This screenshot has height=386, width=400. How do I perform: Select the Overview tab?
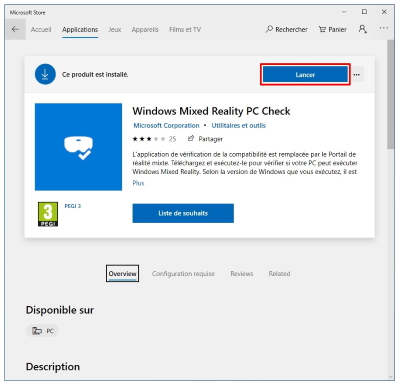click(122, 274)
